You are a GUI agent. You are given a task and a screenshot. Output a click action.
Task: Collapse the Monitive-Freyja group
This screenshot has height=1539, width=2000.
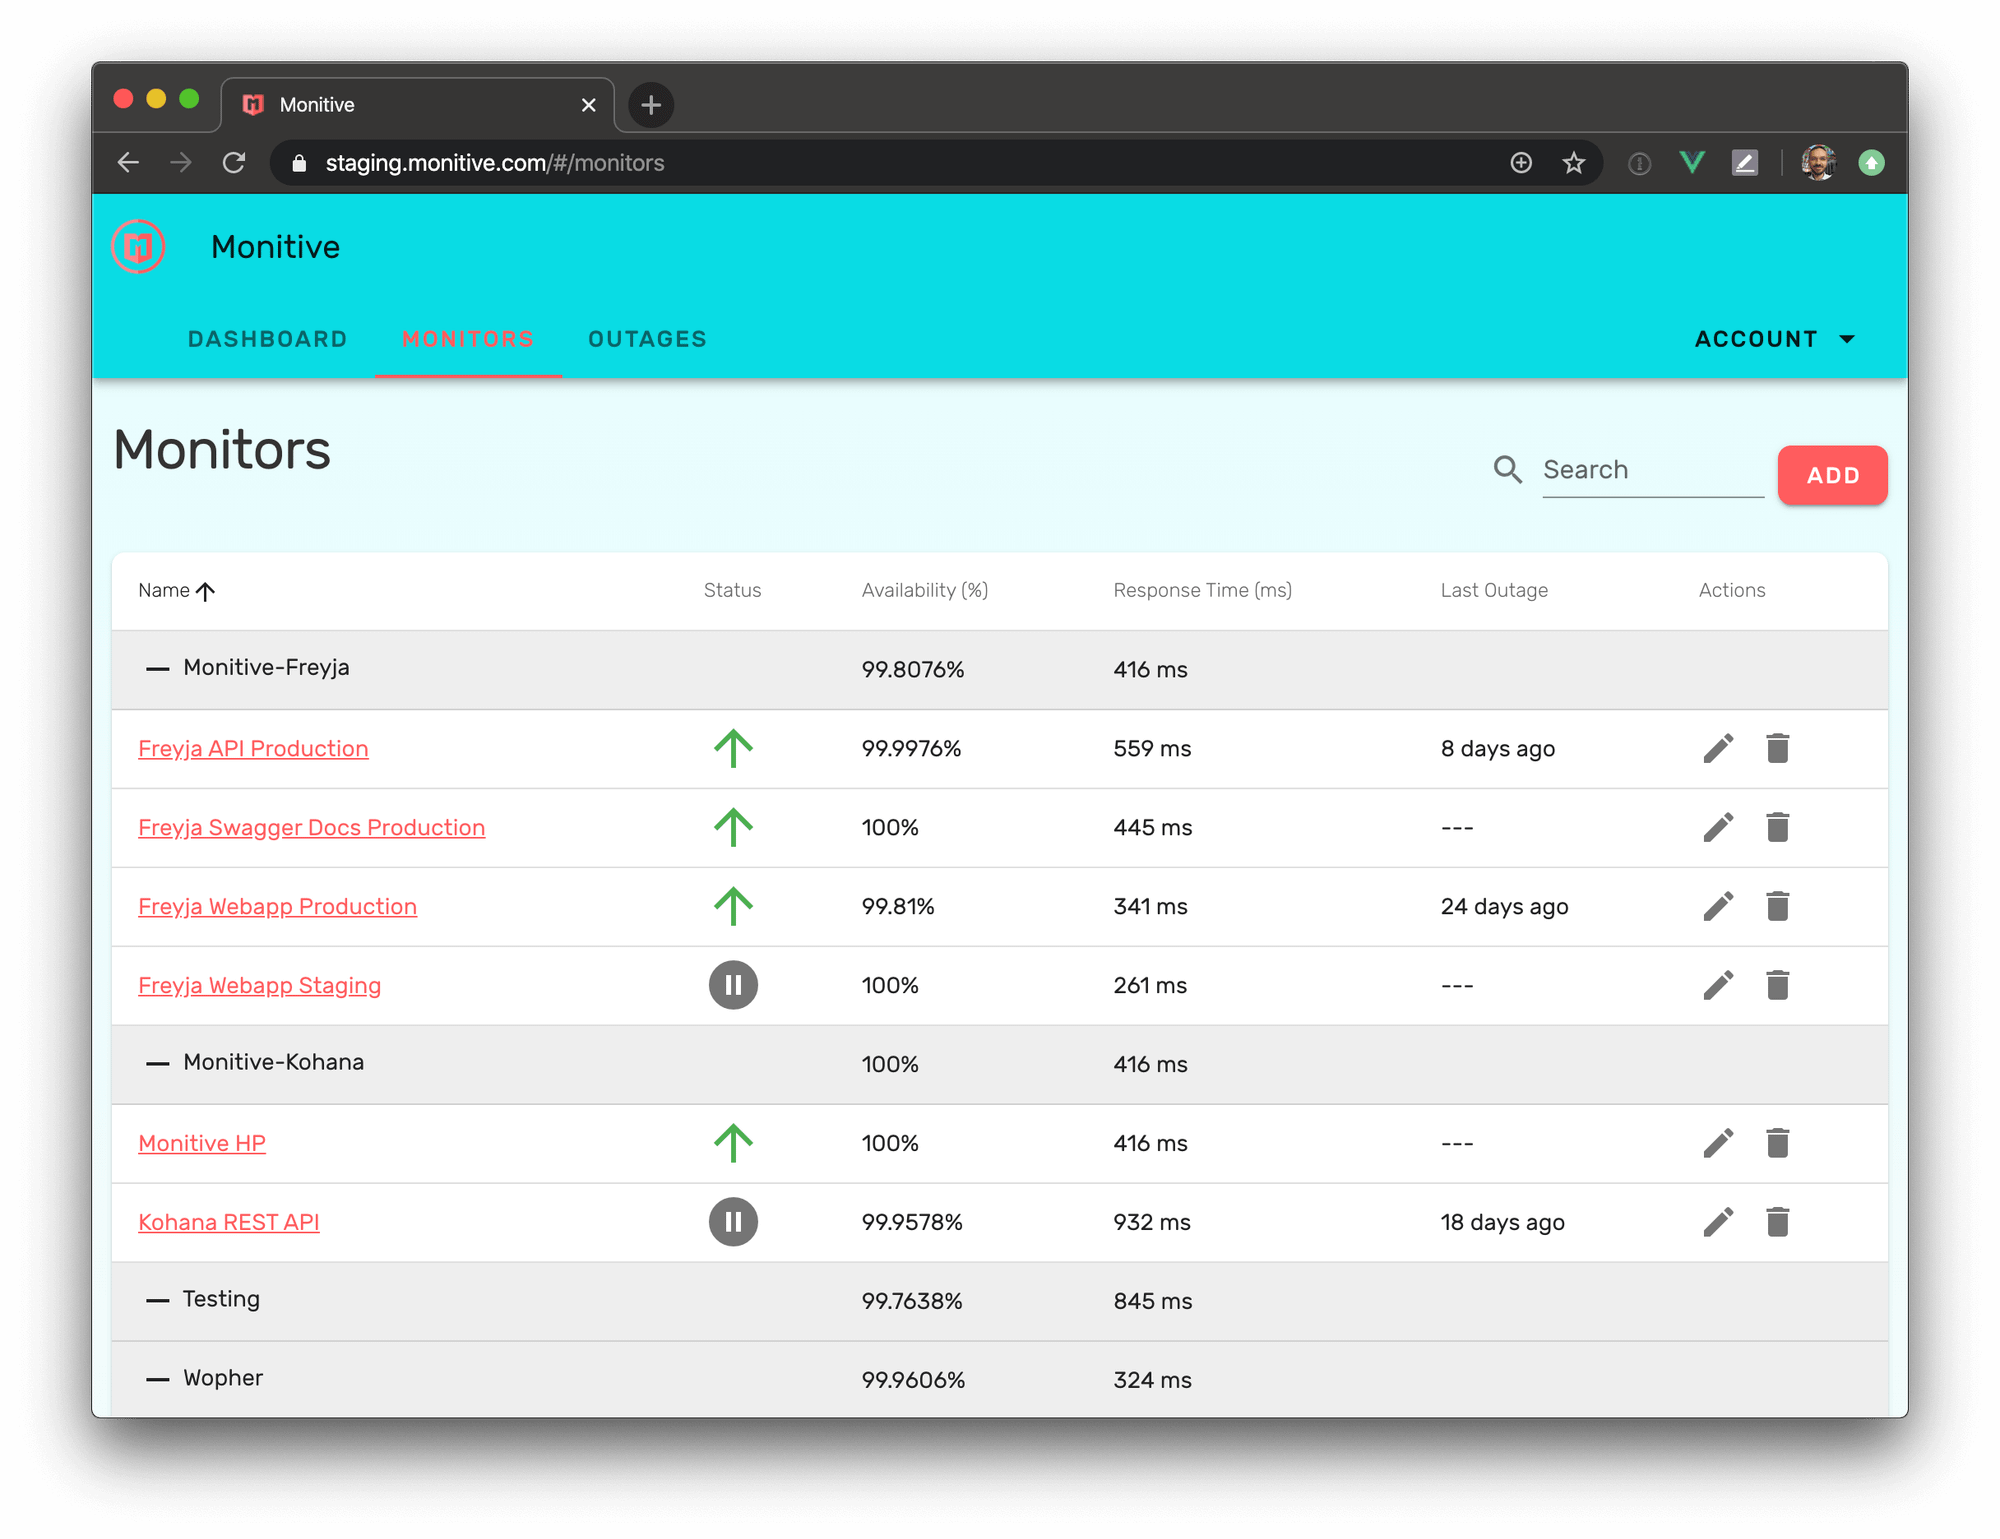[x=157, y=668]
